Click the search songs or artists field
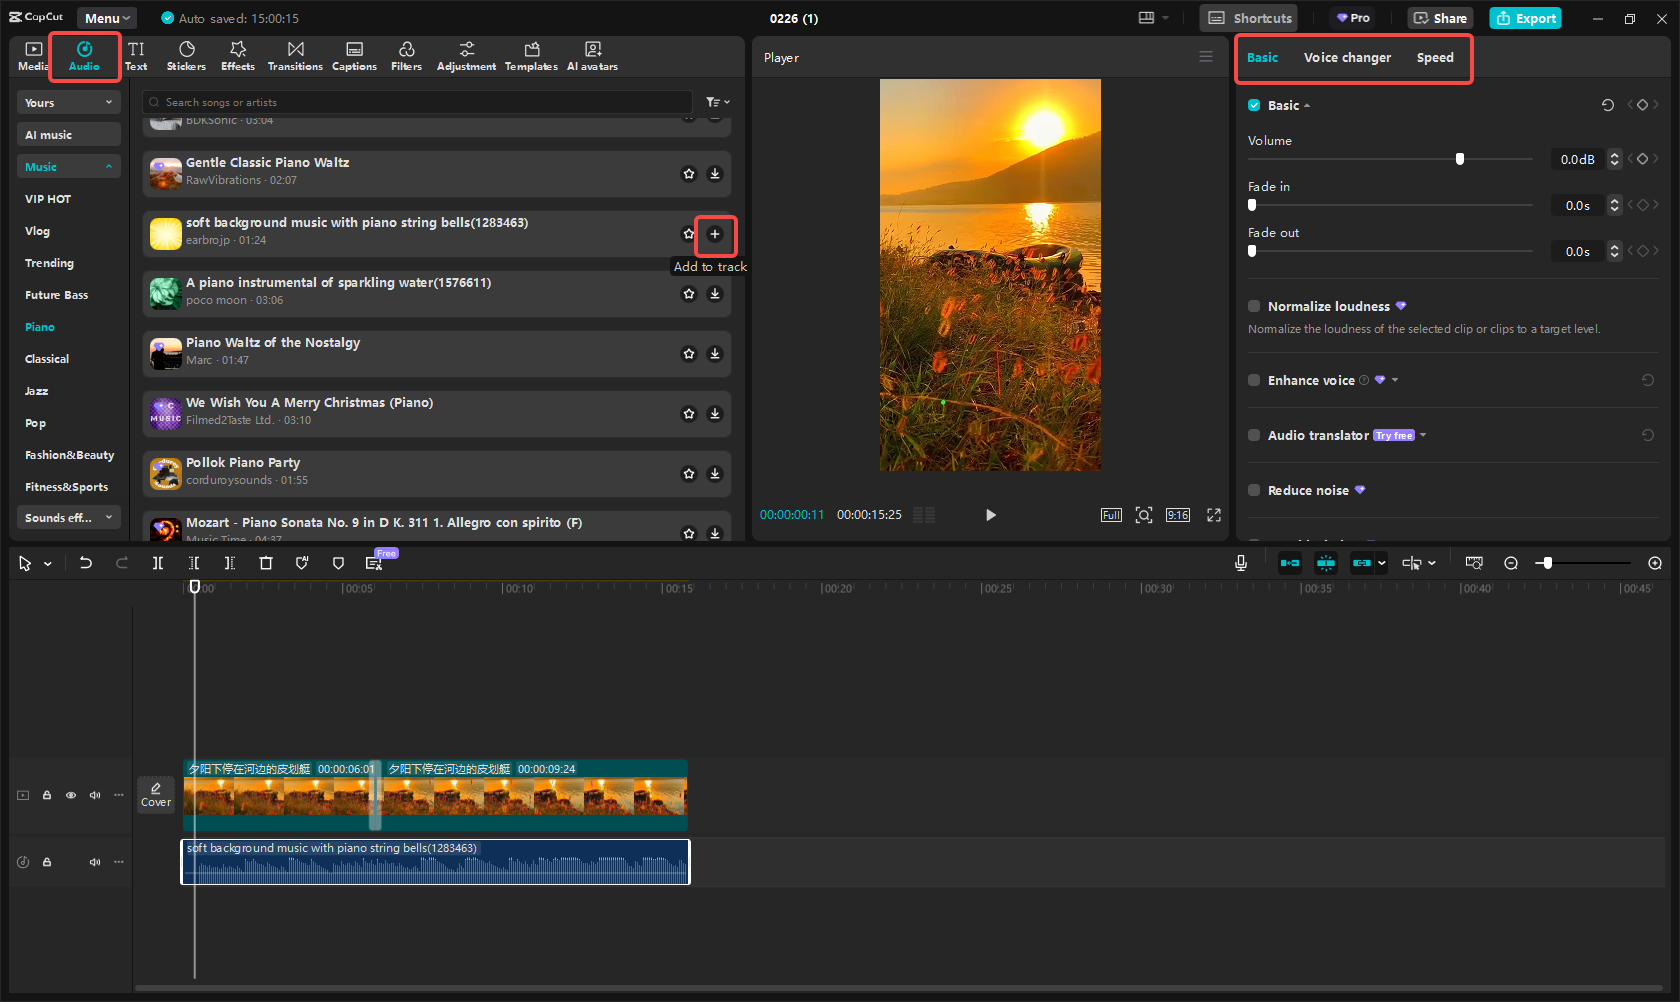This screenshot has height=1002, width=1680. 420,102
